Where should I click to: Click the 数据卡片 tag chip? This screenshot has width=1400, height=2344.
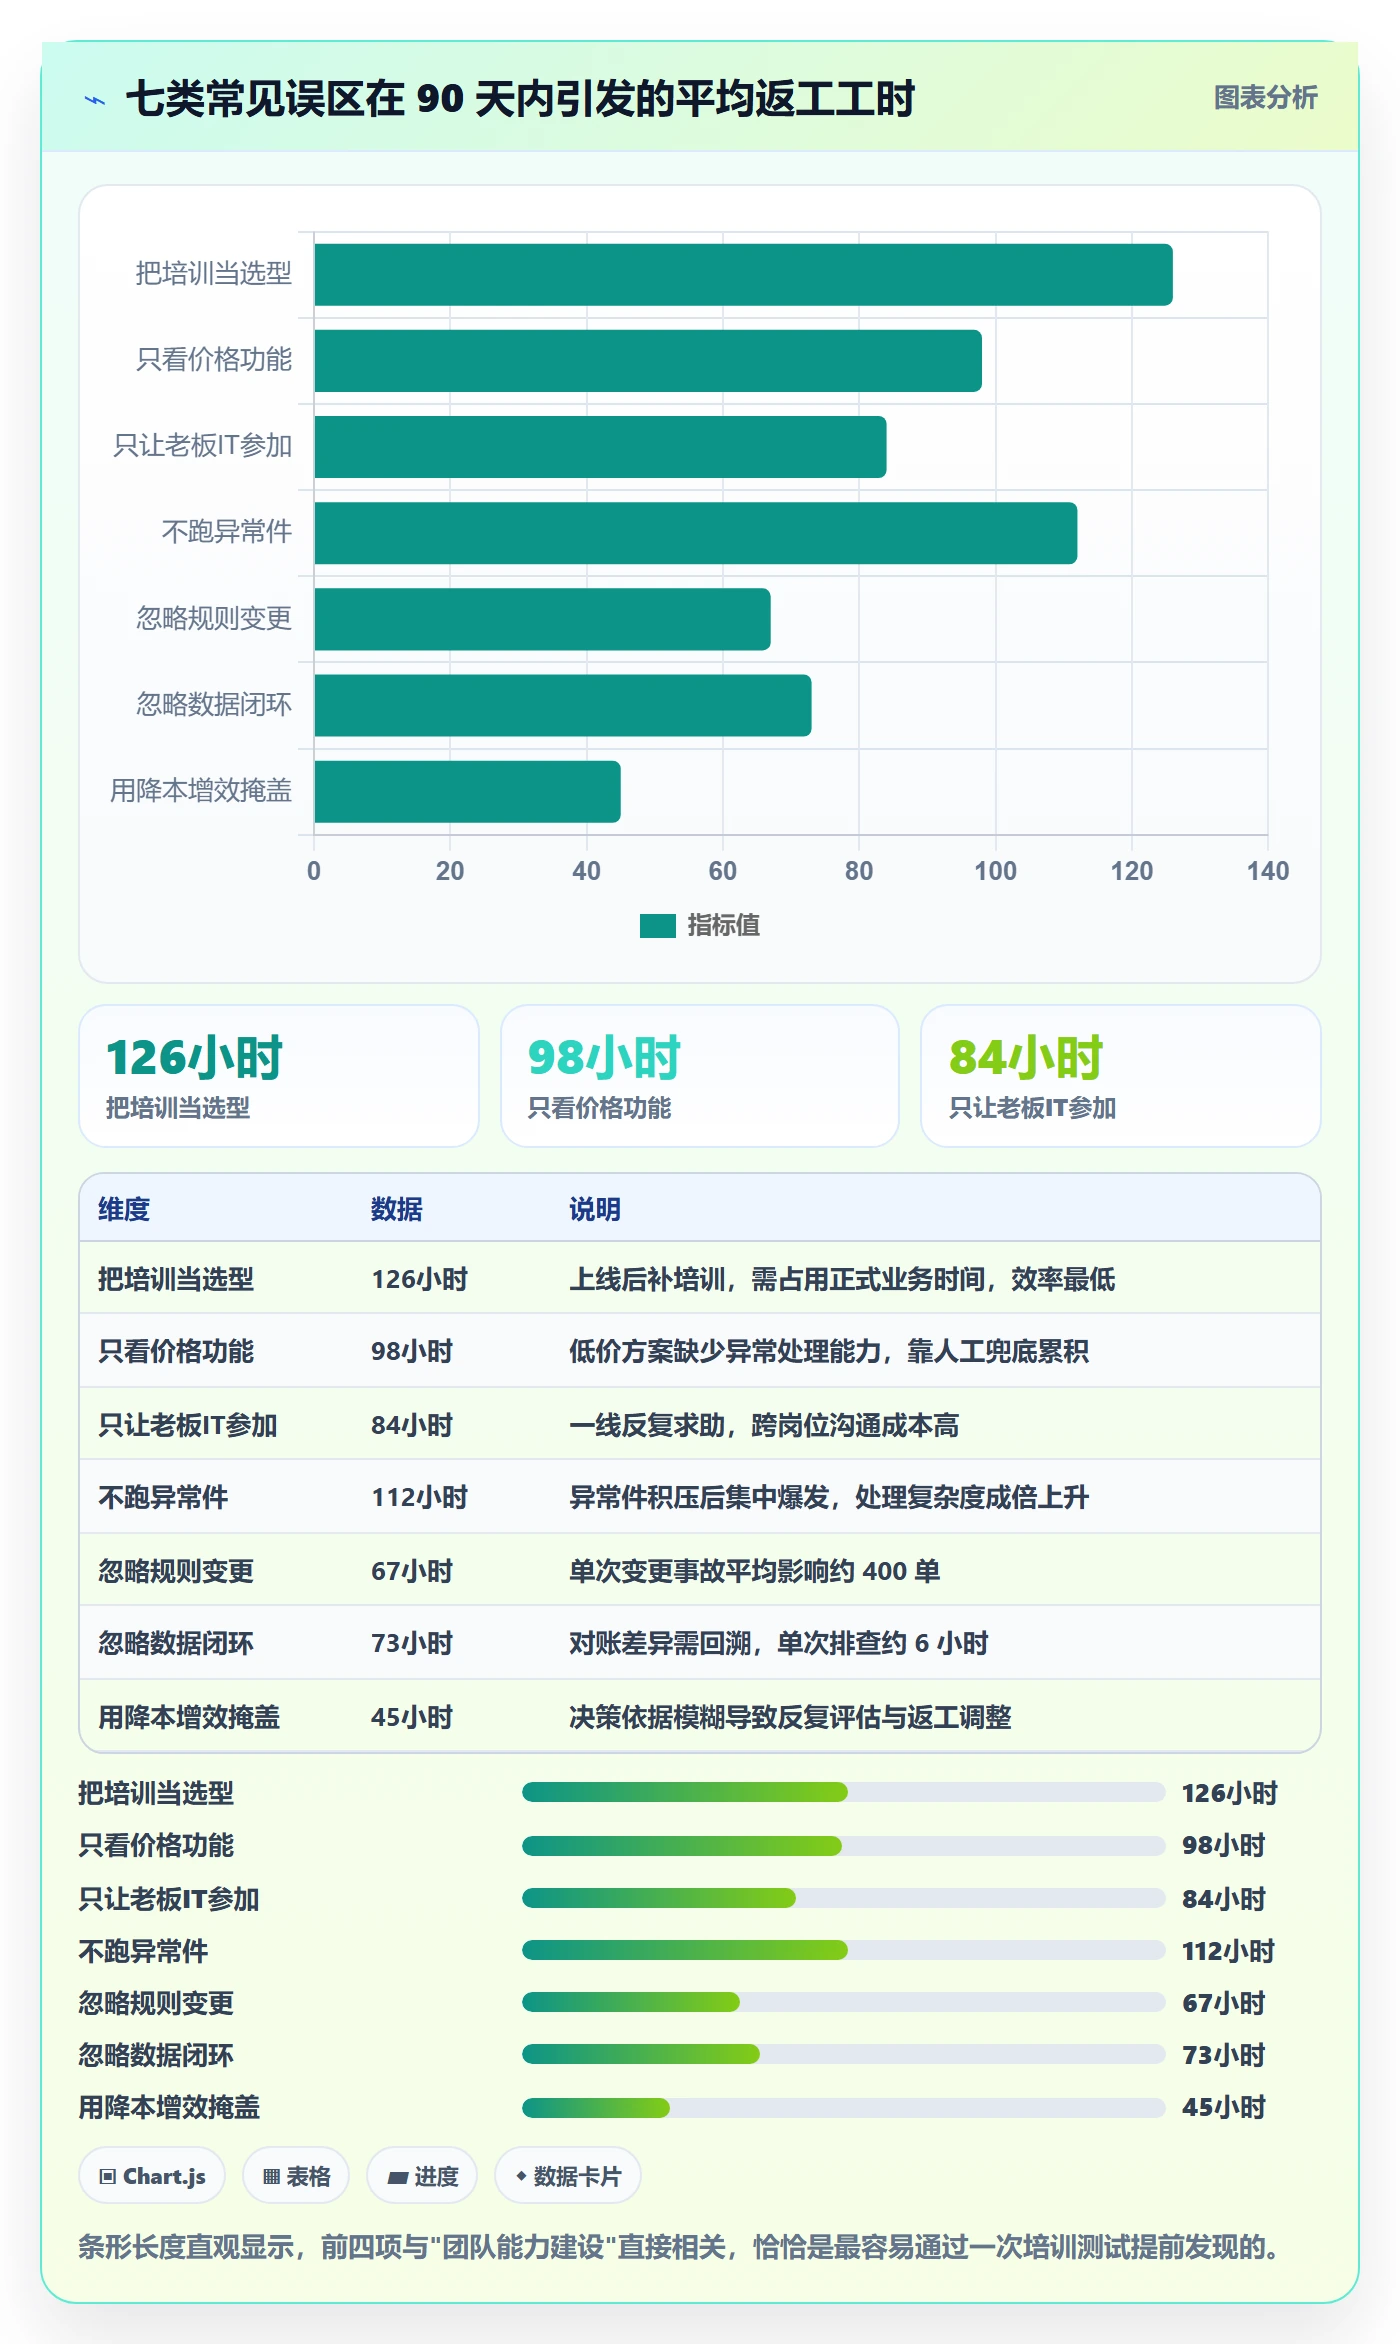tap(567, 2176)
